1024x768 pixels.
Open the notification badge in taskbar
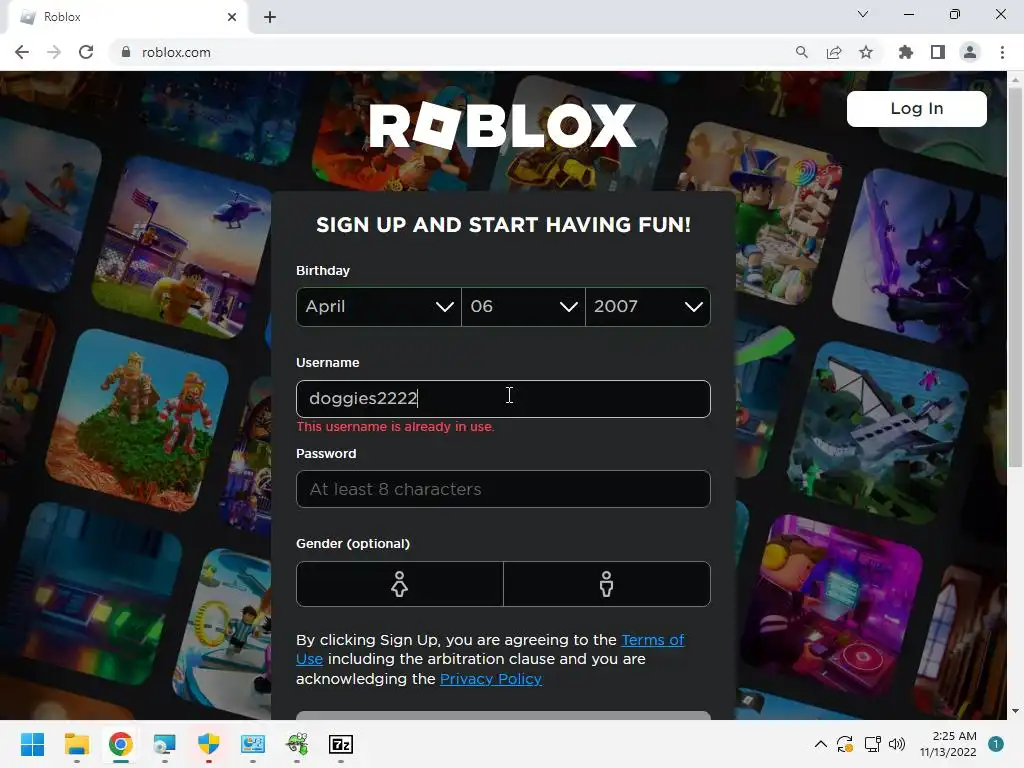click(996, 744)
